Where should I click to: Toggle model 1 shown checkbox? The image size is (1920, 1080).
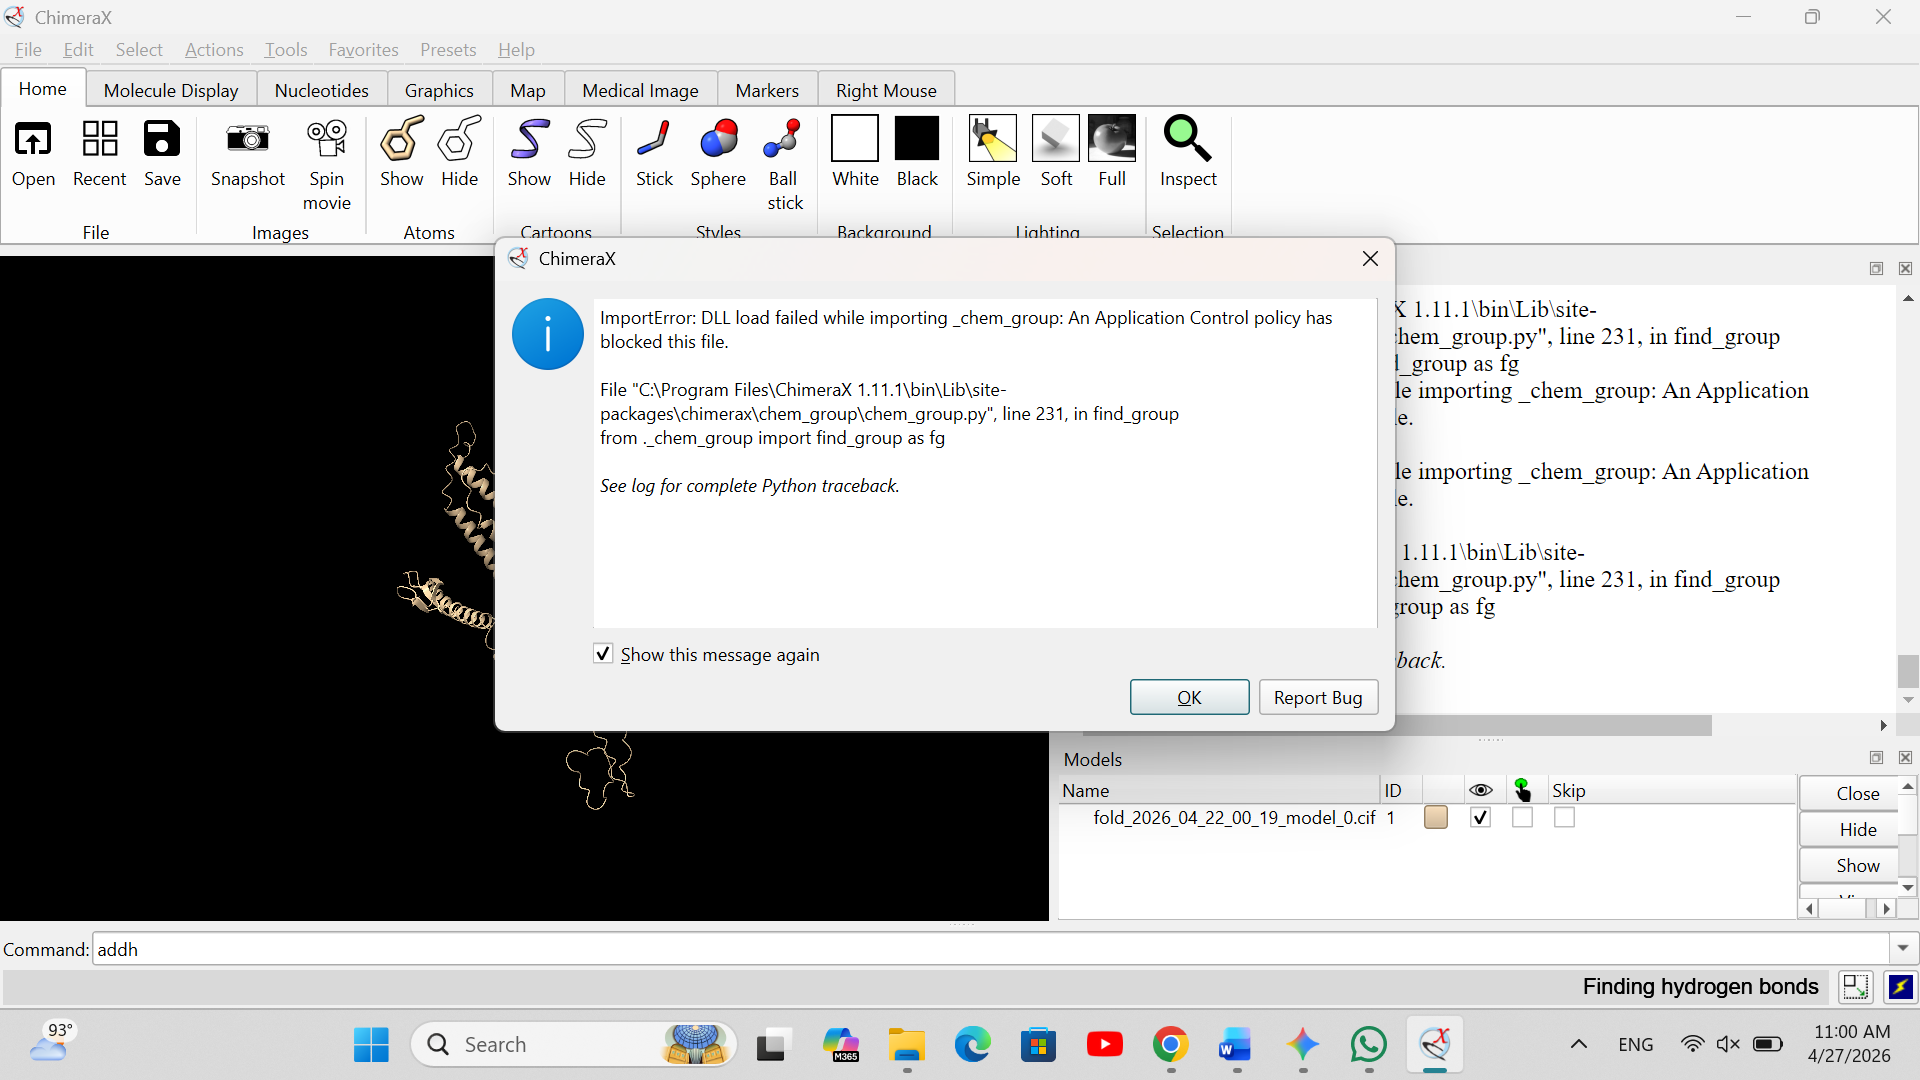[x=1480, y=818]
